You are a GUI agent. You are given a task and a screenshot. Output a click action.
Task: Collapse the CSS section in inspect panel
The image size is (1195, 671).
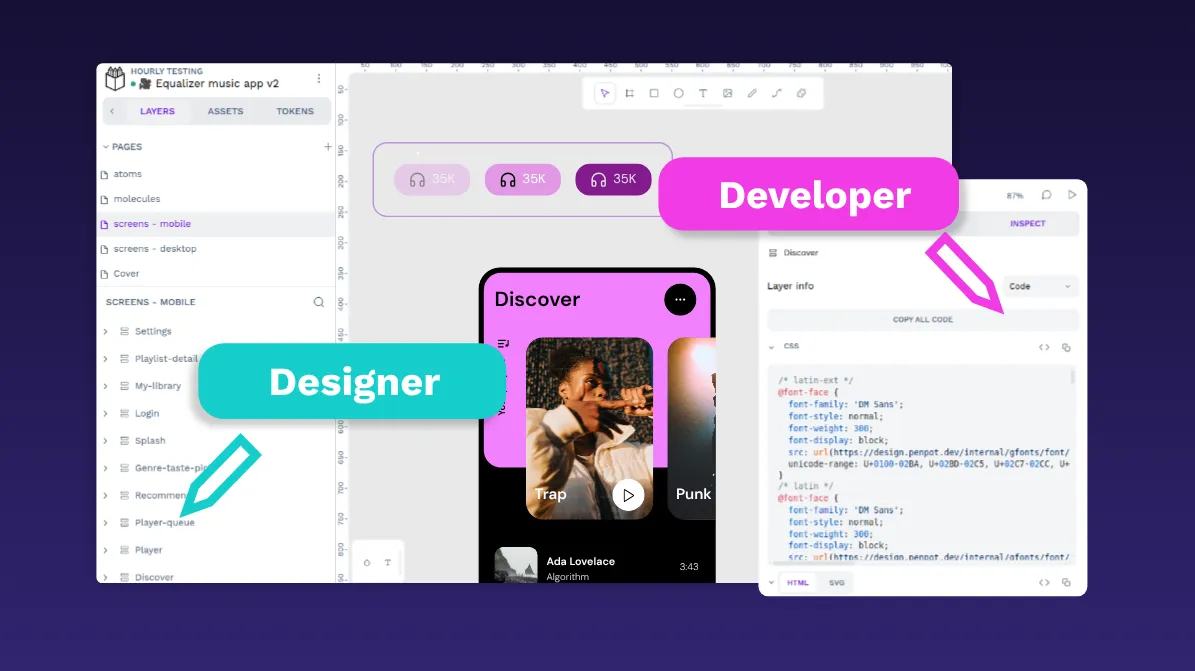771,346
